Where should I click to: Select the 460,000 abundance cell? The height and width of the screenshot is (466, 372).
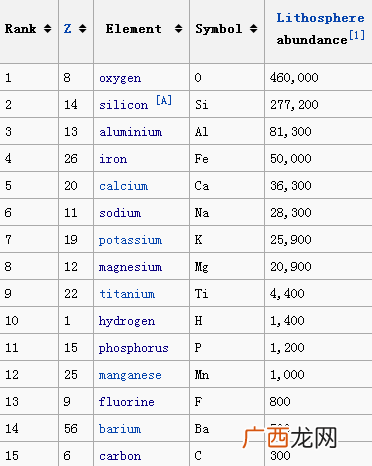pyautogui.click(x=318, y=77)
